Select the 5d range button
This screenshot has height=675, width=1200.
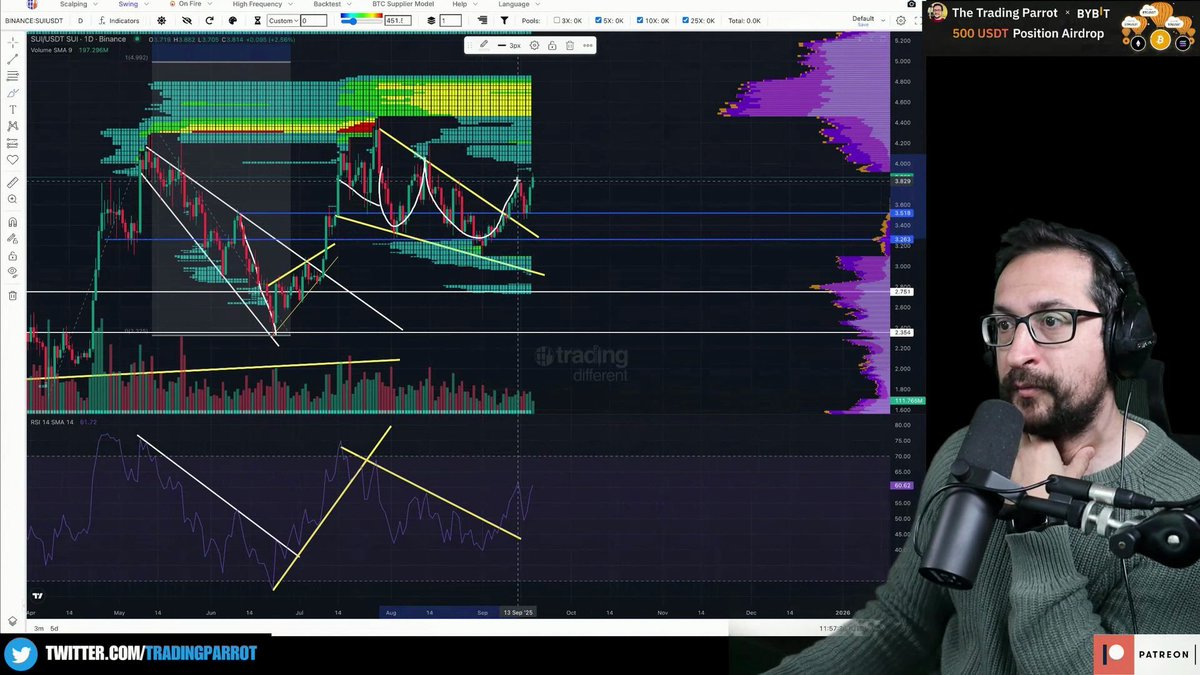(x=55, y=628)
